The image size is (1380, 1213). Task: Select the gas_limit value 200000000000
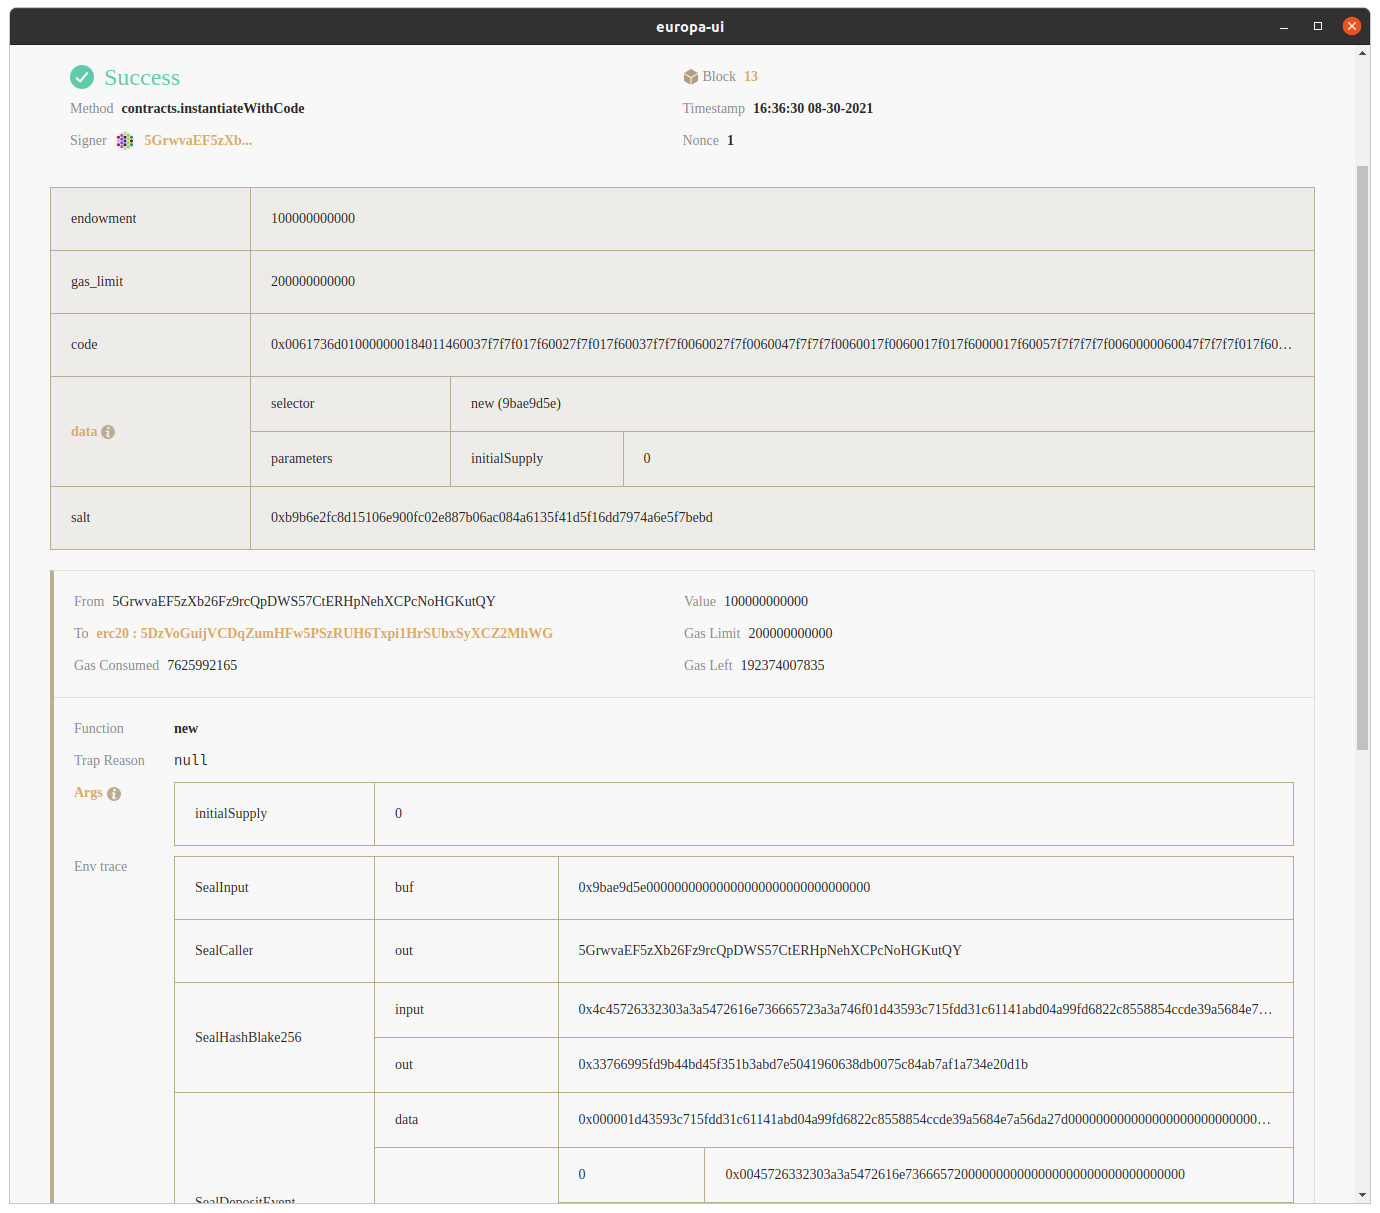click(313, 282)
